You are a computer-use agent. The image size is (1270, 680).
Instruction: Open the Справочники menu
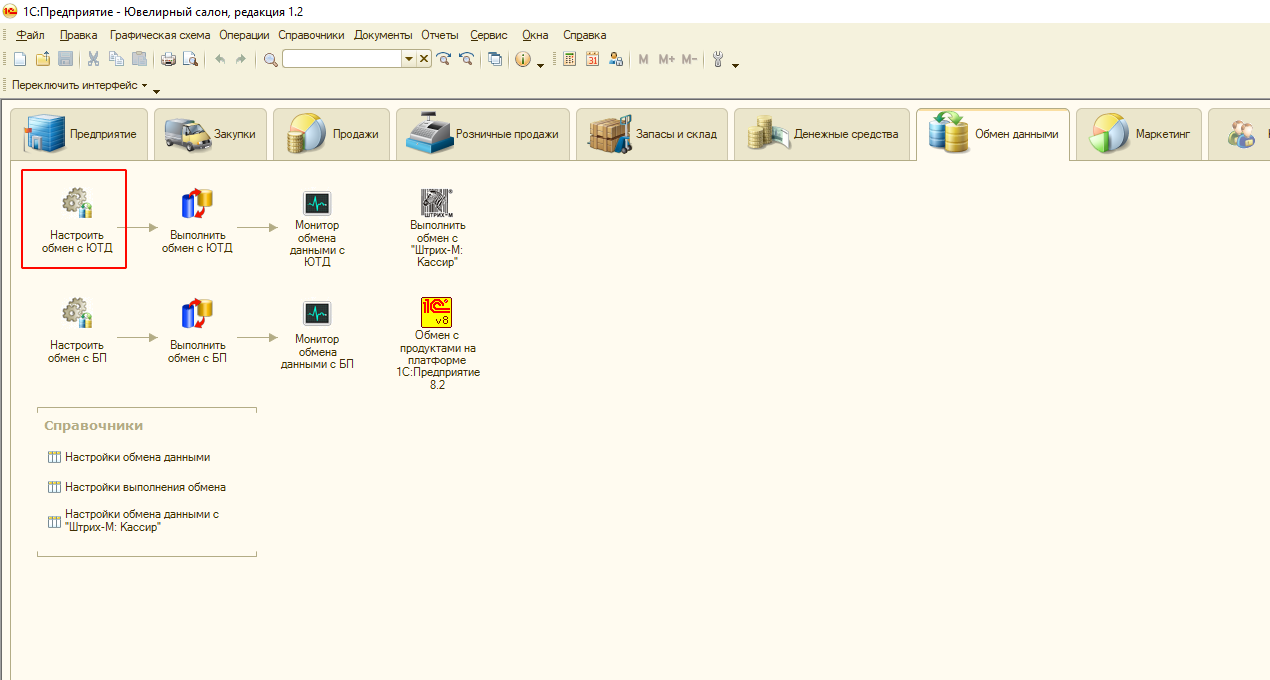[311, 35]
